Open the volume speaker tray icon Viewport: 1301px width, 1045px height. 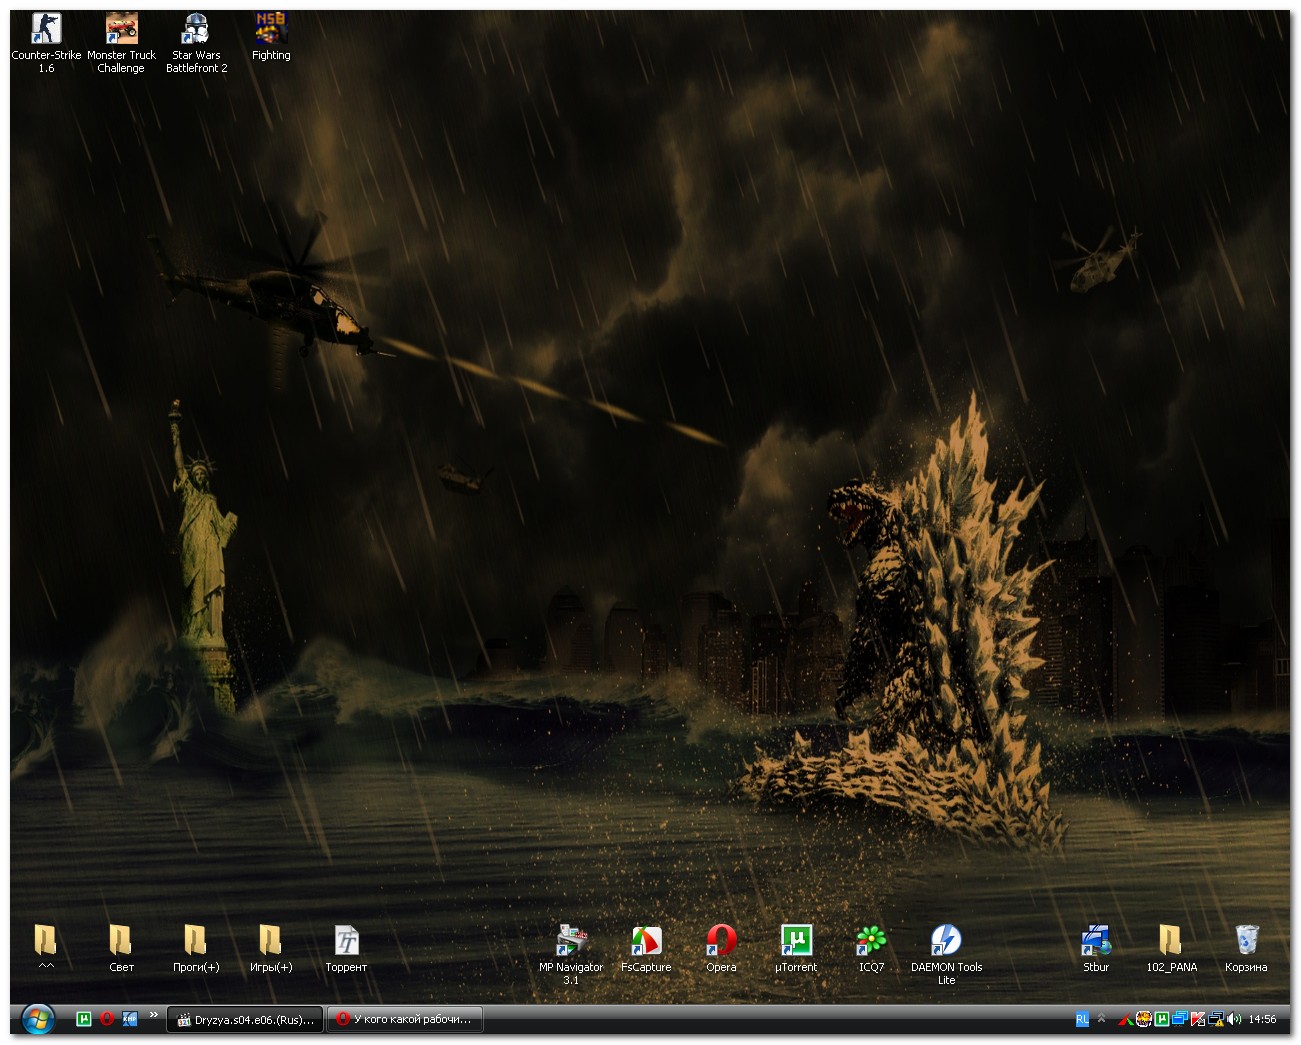(x=1234, y=1020)
